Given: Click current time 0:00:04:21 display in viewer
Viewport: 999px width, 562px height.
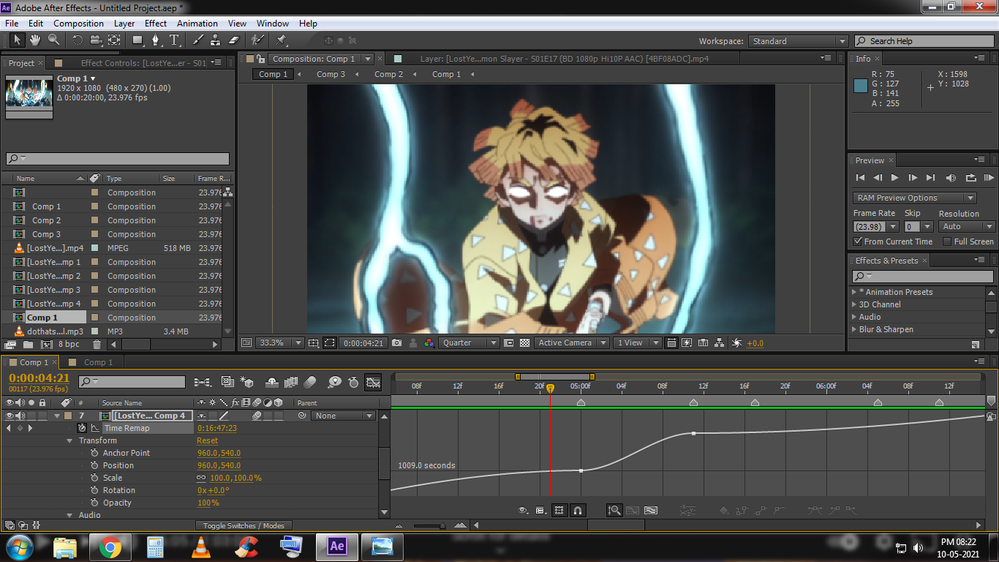Looking at the screenshot, I should [x=363, y=343].
